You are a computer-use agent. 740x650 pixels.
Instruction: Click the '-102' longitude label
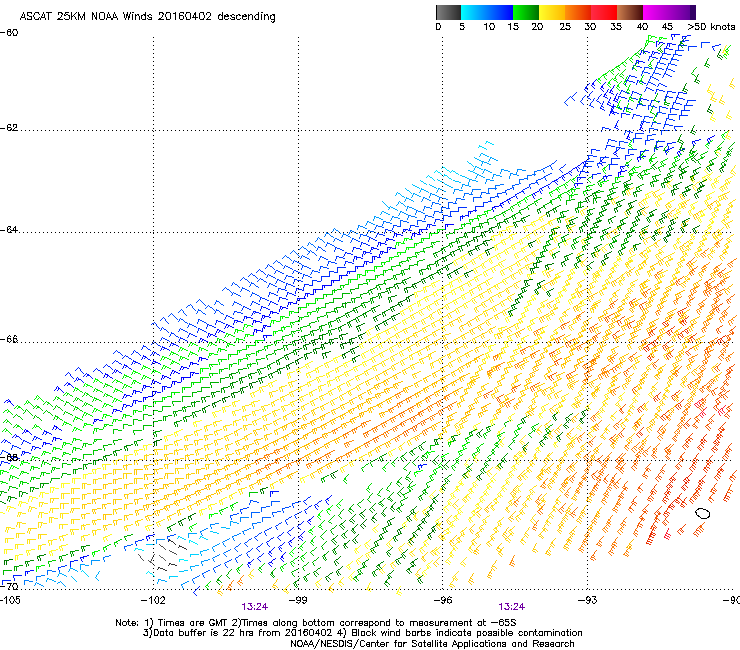pos(153,600)
